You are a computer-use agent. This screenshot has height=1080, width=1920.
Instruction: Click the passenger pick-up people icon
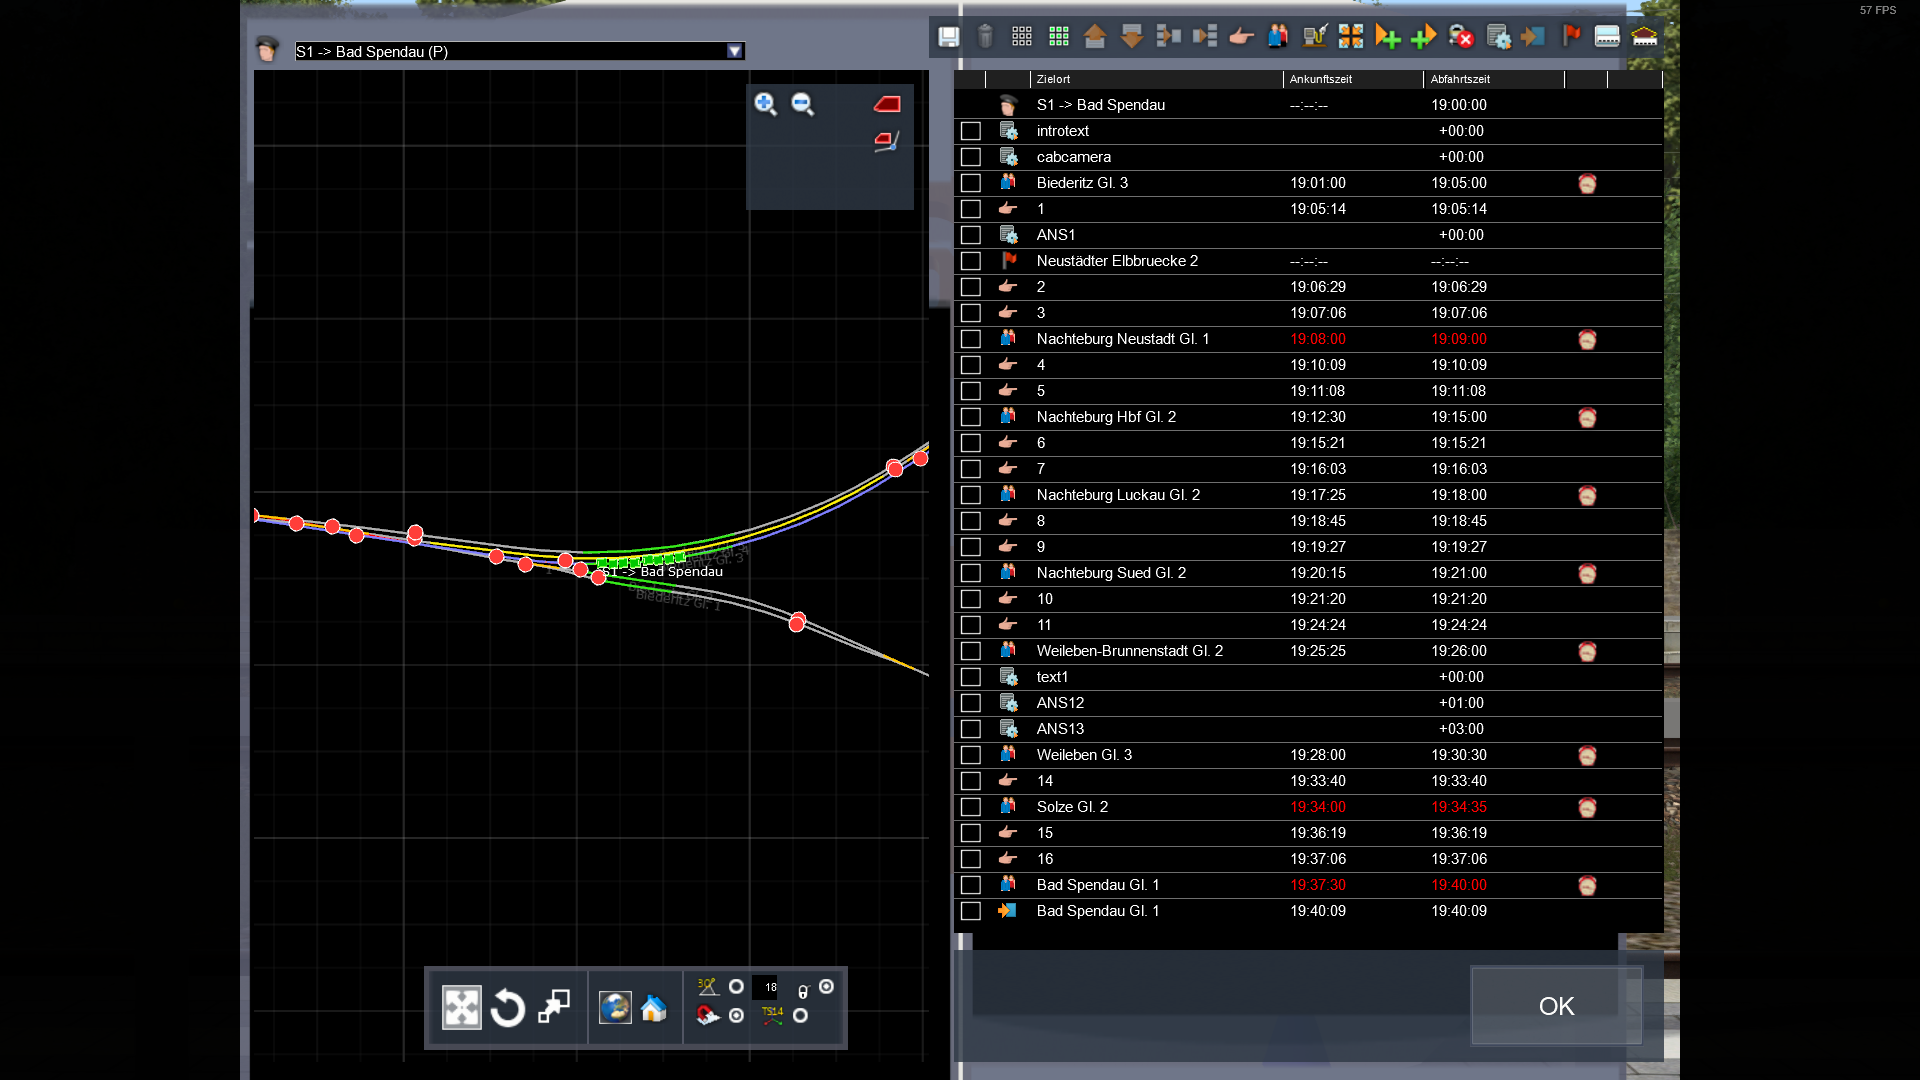1278,37
